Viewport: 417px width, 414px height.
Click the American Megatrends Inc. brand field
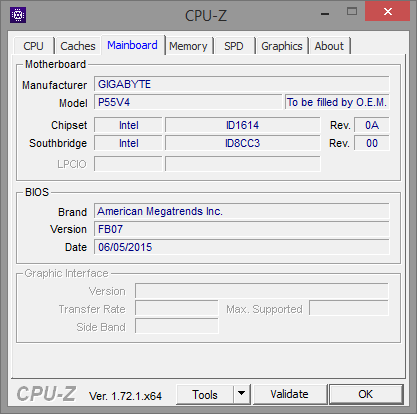tap(242, 211)
